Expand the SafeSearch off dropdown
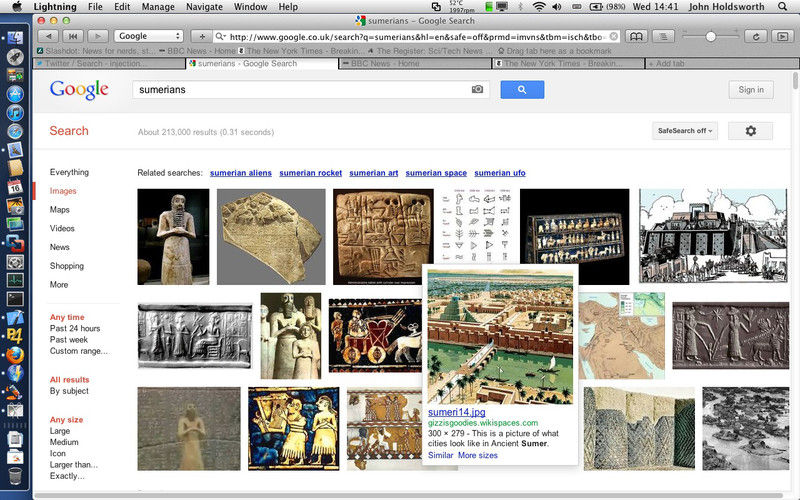 [x=685, y=131]
